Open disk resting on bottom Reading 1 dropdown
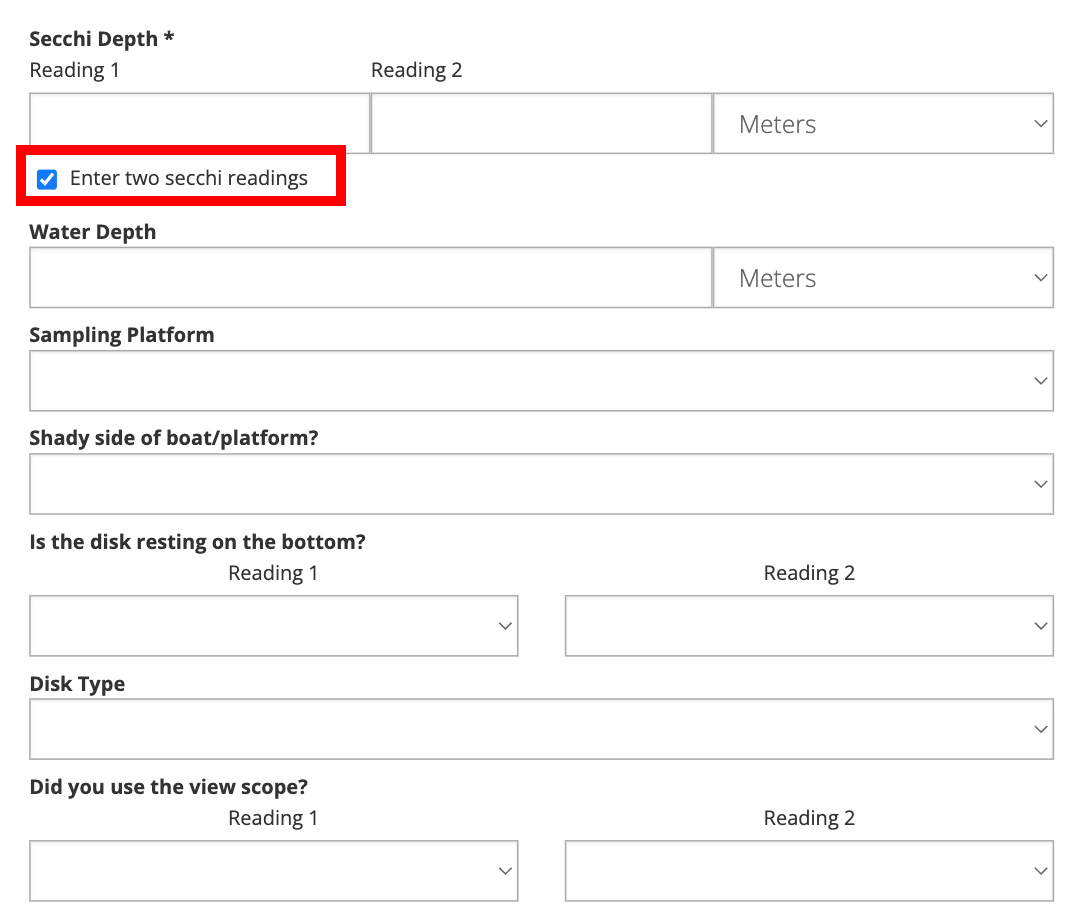The width and height of the screenshot is (1078, 918). 273,626
